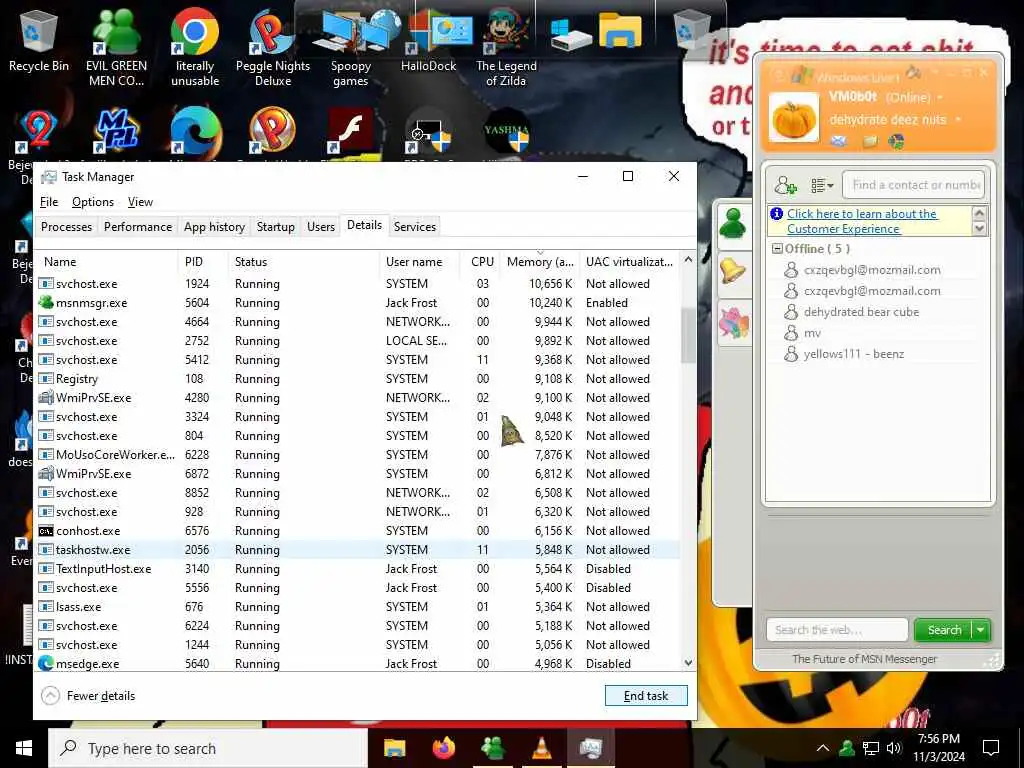Image resolution: width=1024 pixels, height=768 pixels.
Task: Open Peggle Nights Deluxe shortcut
Action: 273,47
